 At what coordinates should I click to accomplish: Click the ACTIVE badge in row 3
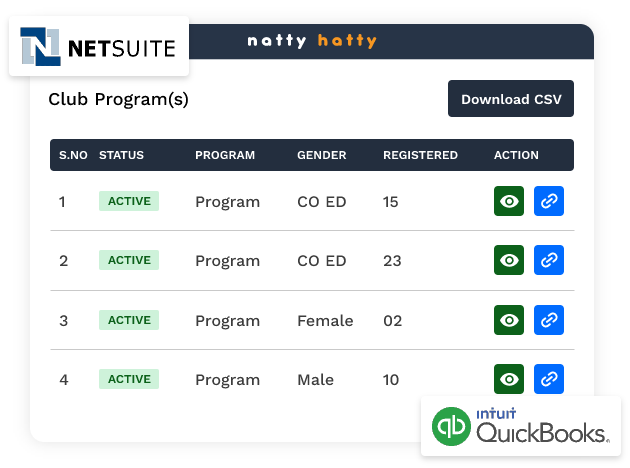(129, 320)
